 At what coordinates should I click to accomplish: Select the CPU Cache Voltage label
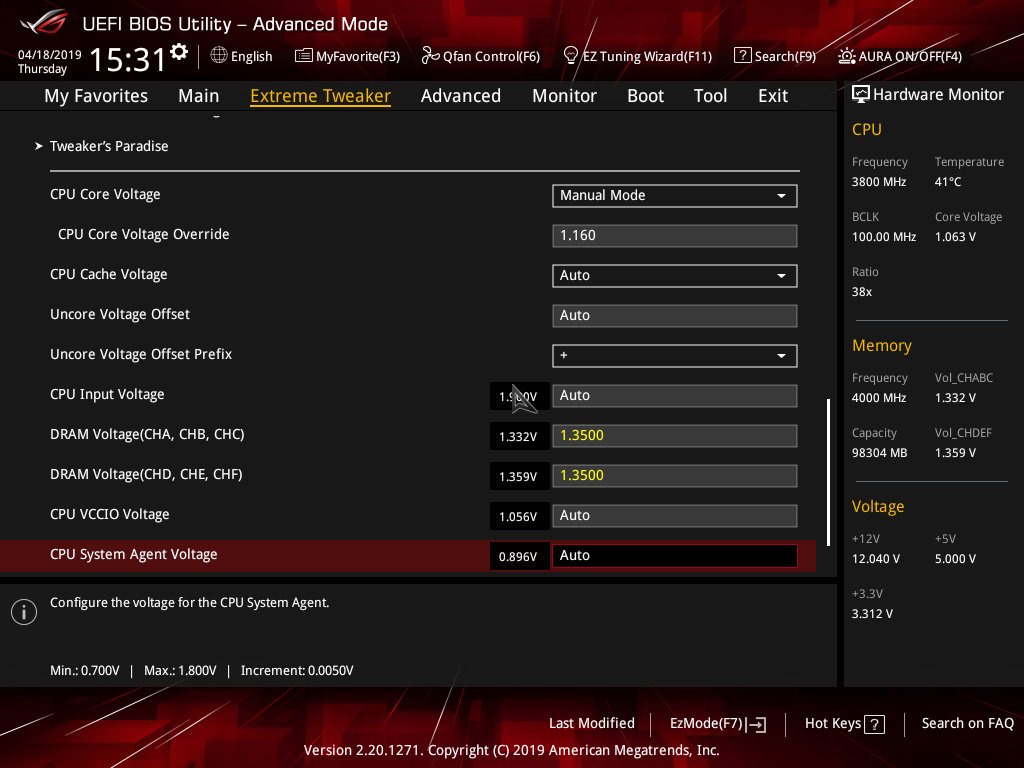coord(108,274)
